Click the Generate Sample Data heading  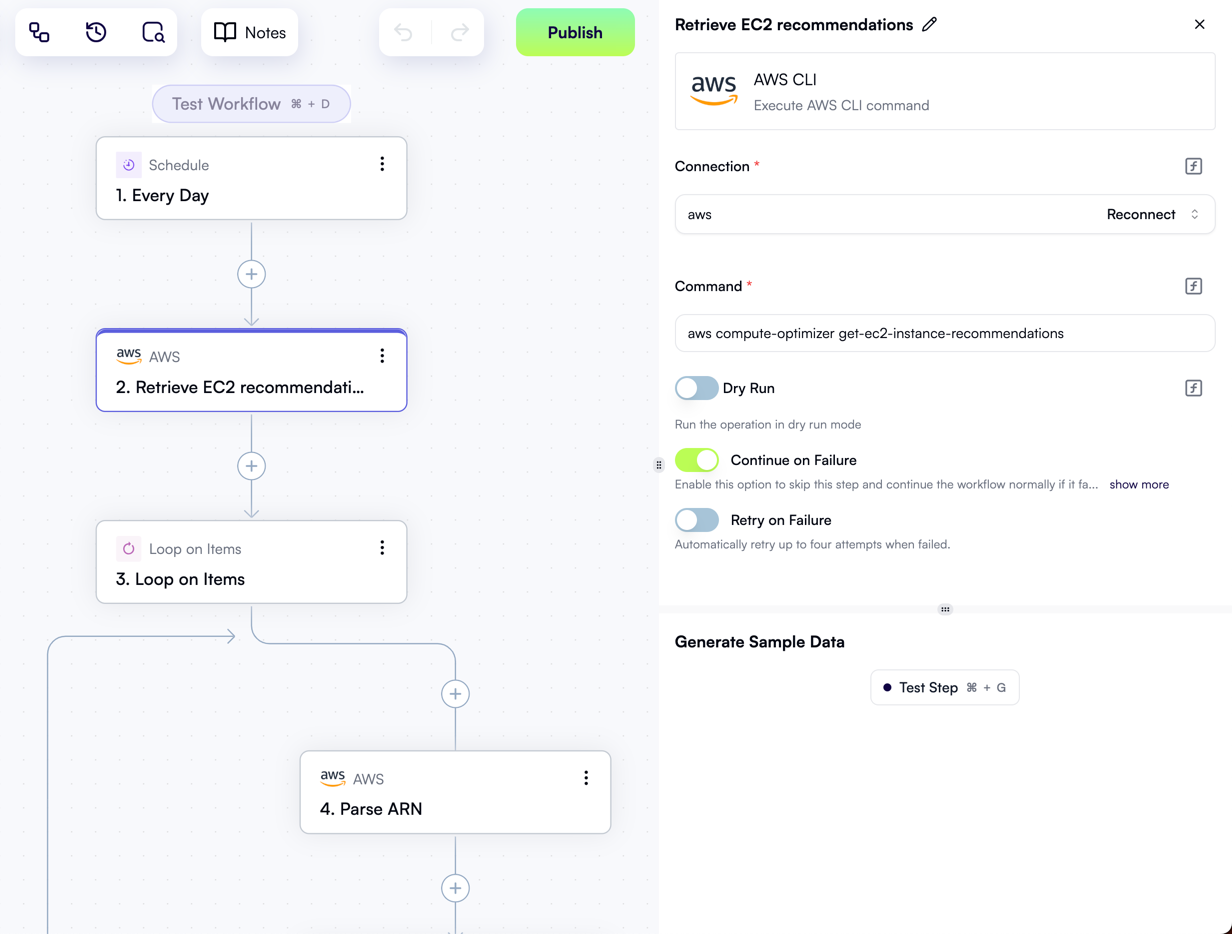coord(760,642)
